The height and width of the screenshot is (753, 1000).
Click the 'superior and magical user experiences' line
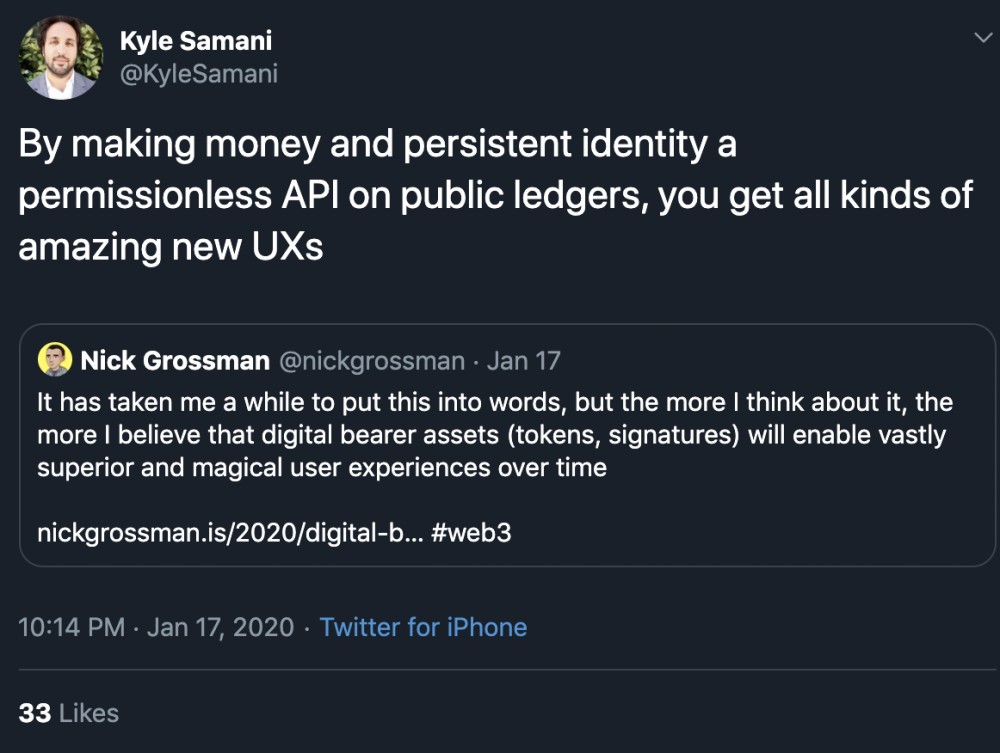point(322,468)
